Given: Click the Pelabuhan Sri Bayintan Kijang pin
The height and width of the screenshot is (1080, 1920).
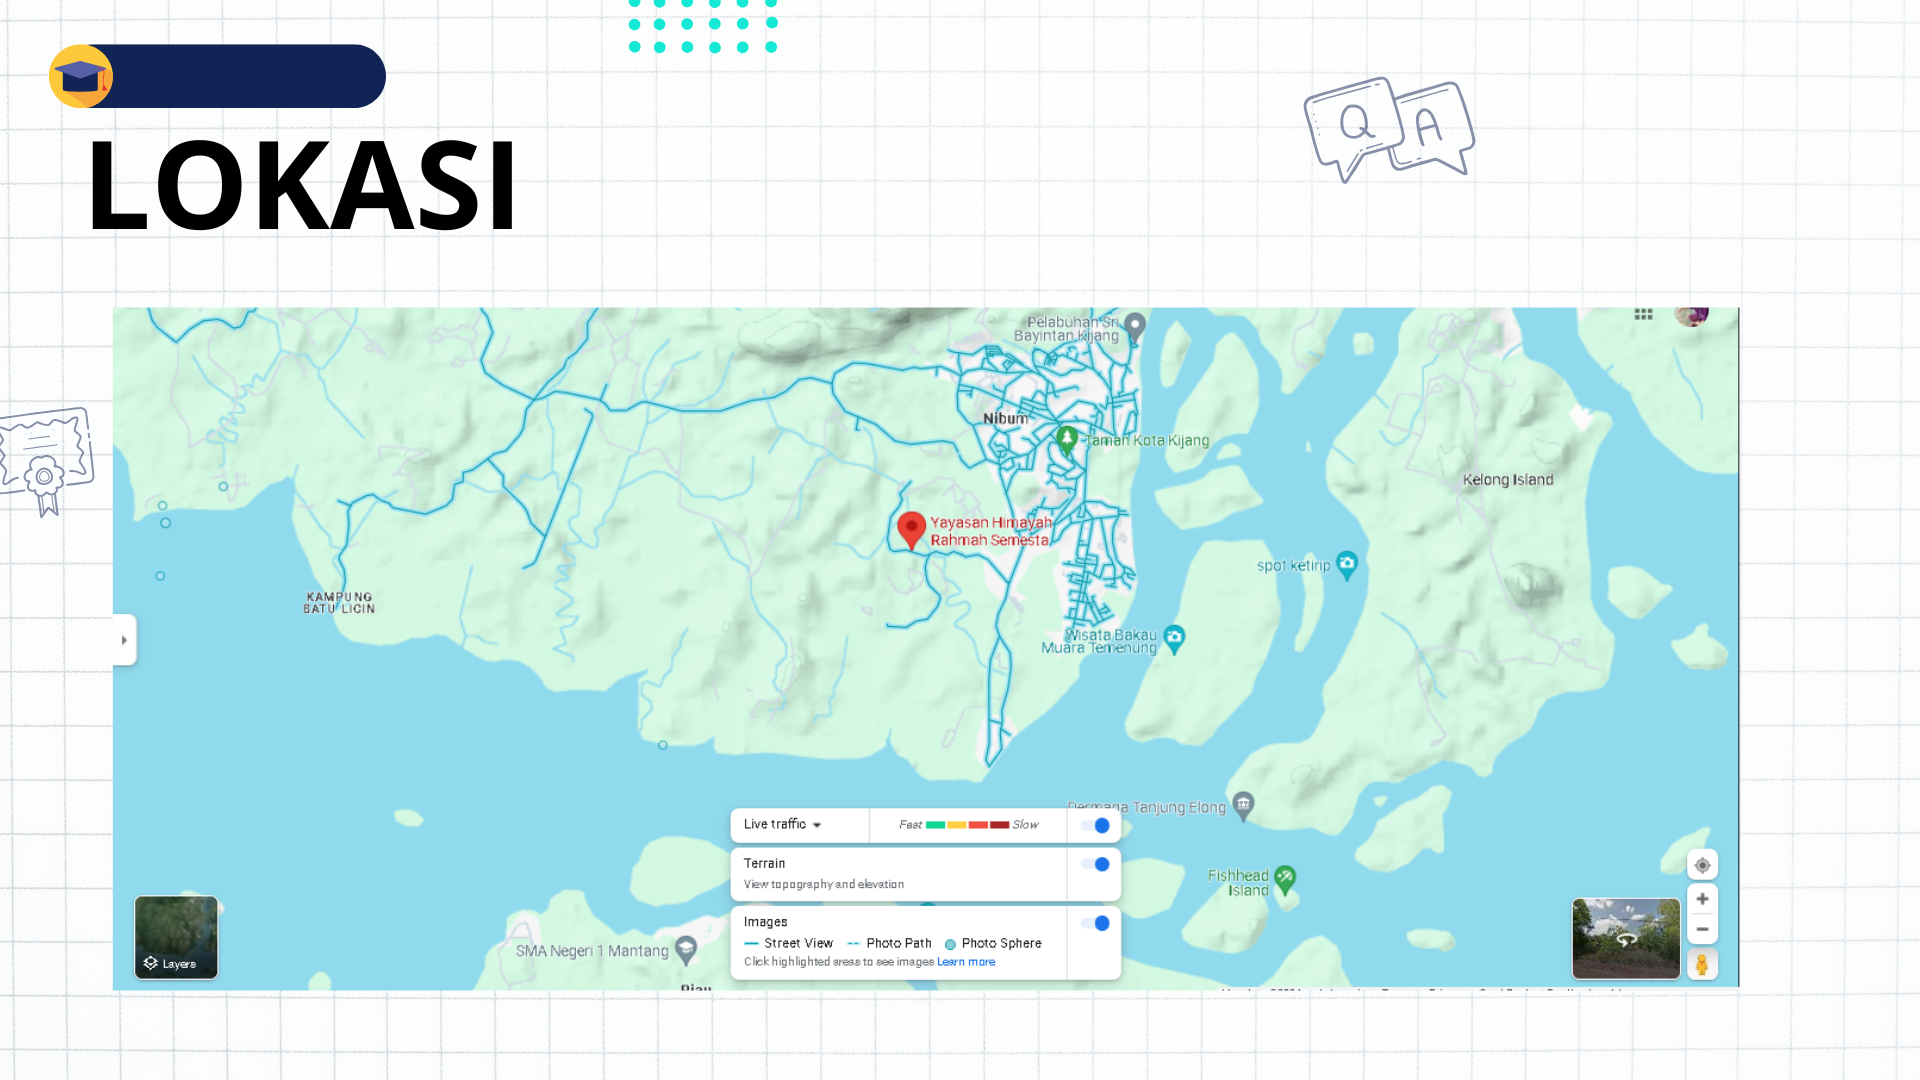Looking at the screenshot, I should tap(1134, 326).
